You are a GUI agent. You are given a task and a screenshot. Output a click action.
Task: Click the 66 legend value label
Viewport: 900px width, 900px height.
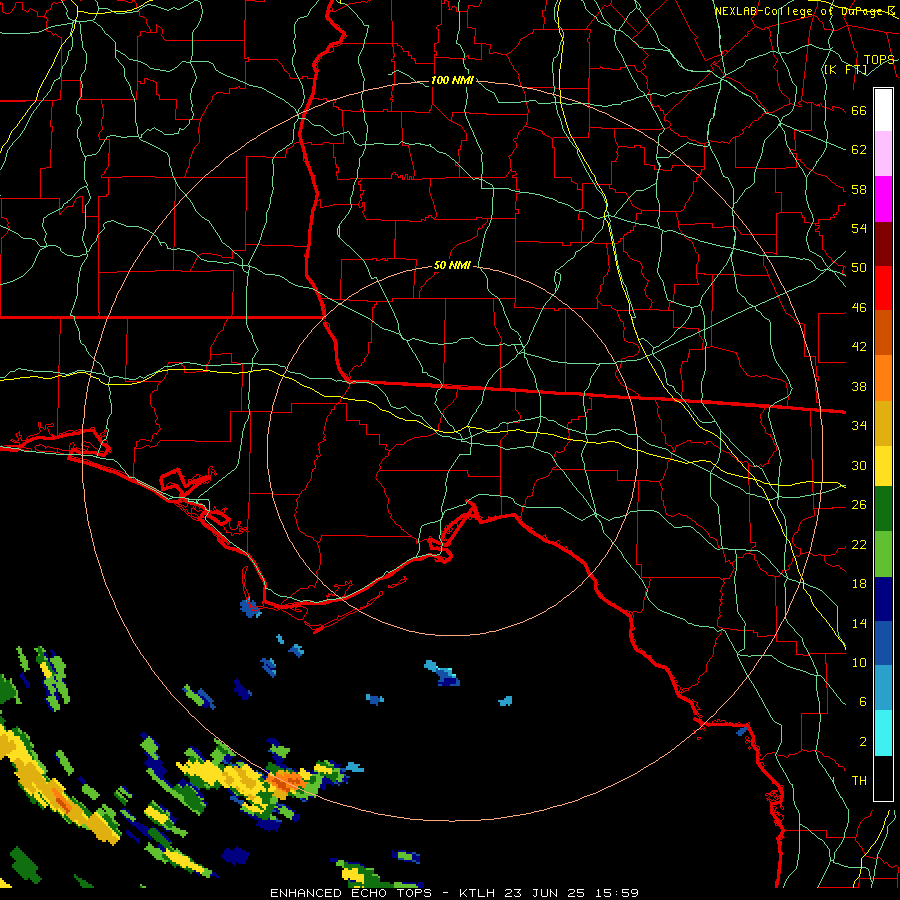coord(859,111)
